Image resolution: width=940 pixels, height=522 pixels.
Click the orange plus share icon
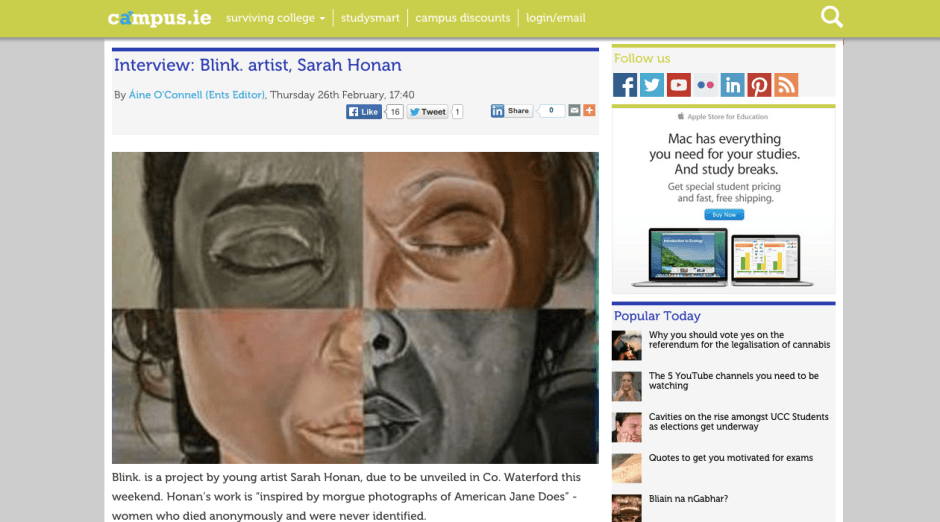coord(589,111)
